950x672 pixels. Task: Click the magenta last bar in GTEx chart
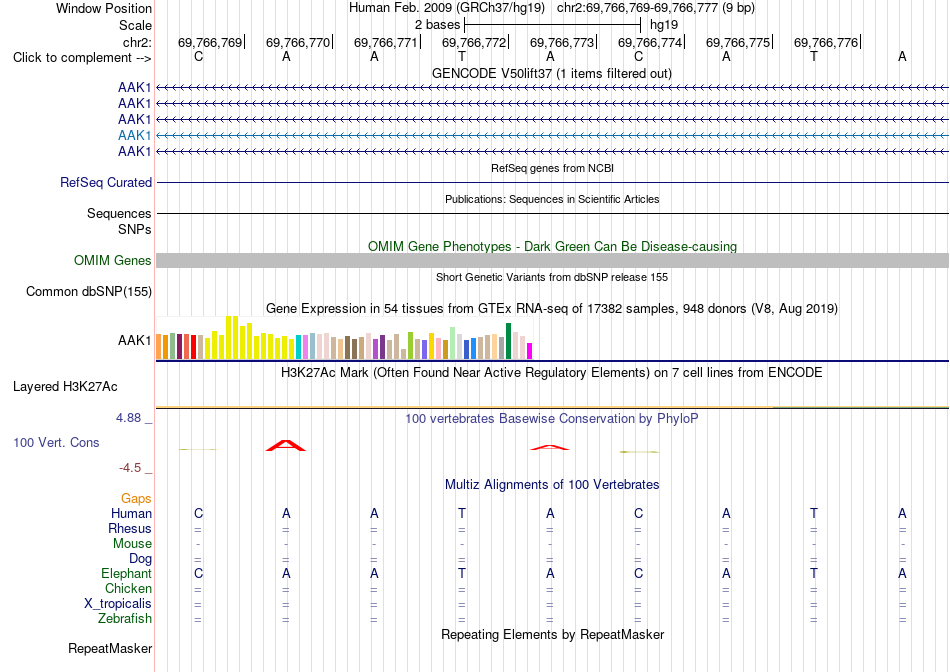530,351
